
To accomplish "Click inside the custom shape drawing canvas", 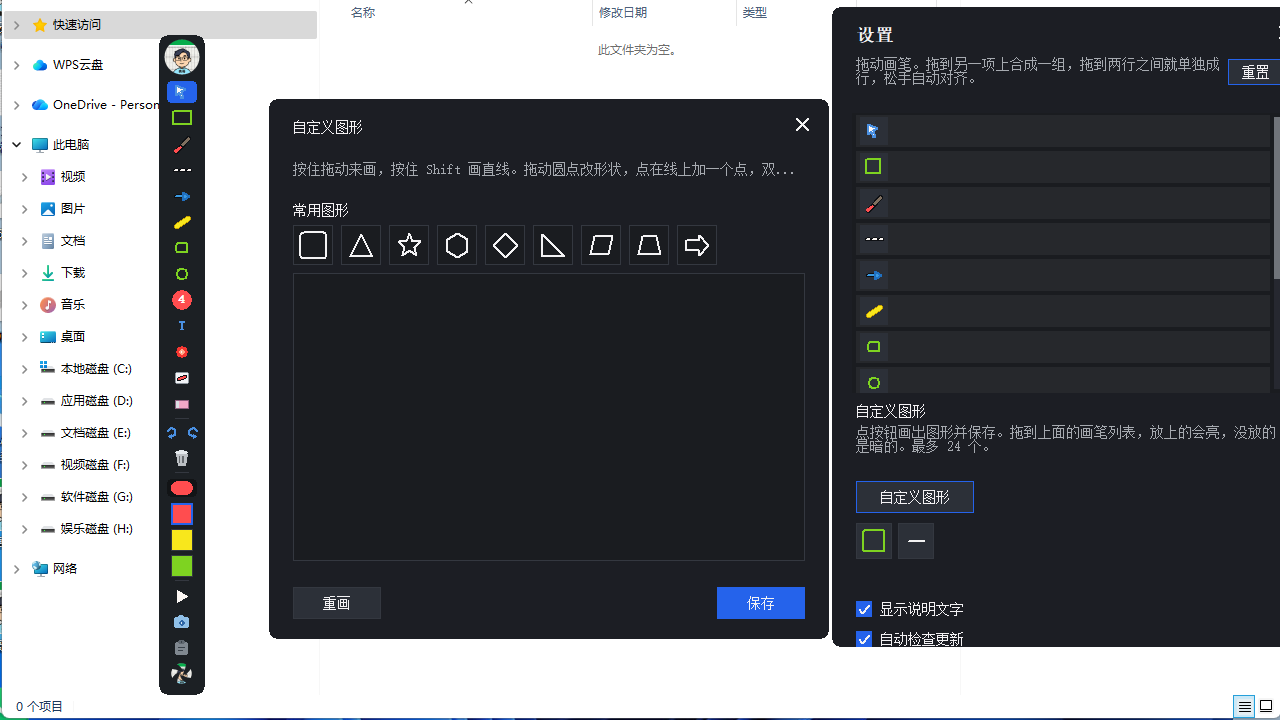I will click(x=549, y=417).
